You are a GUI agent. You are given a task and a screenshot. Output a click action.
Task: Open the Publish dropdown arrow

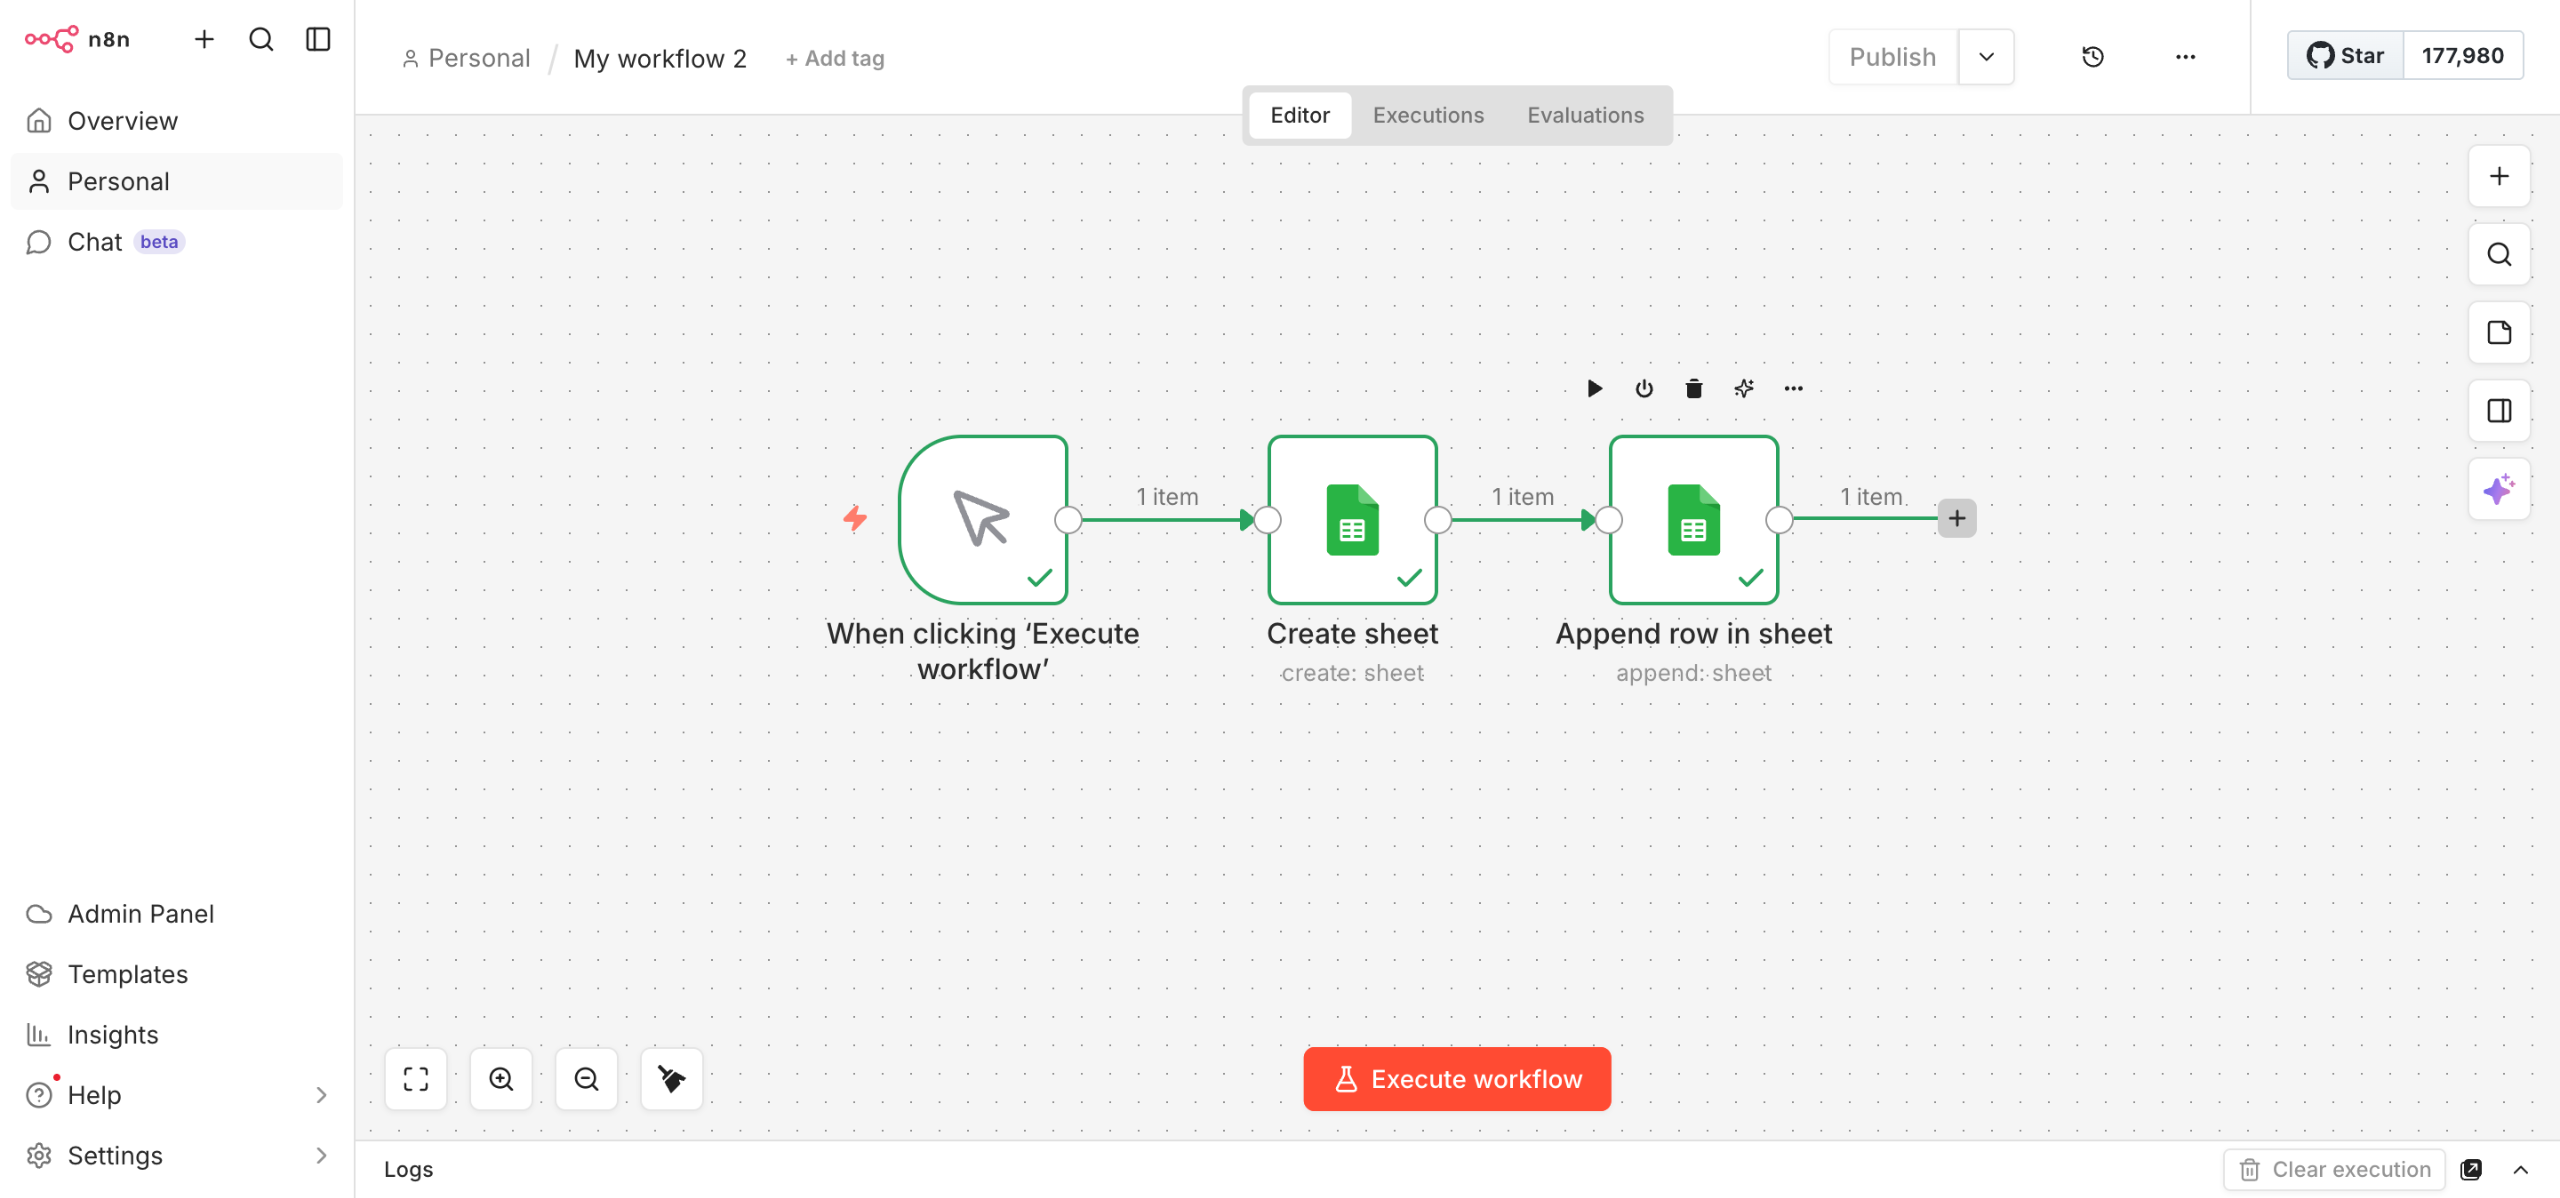pyautogui.click(x=1986, y=57)
